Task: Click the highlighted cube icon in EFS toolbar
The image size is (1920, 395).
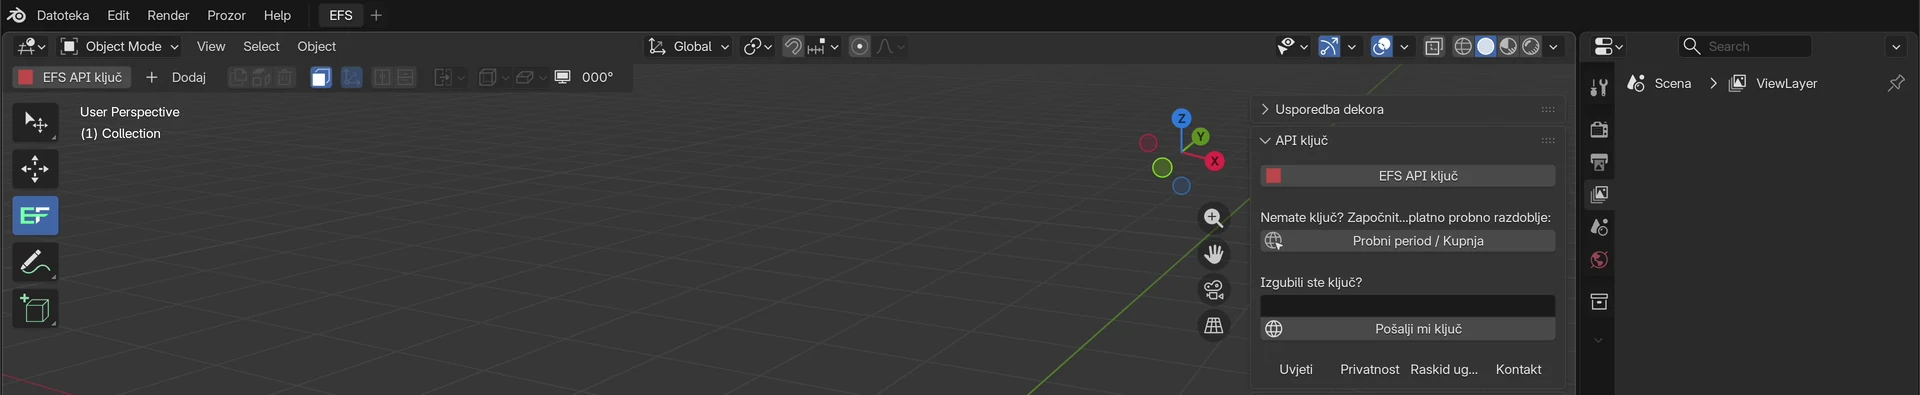Action: [320, 77]
